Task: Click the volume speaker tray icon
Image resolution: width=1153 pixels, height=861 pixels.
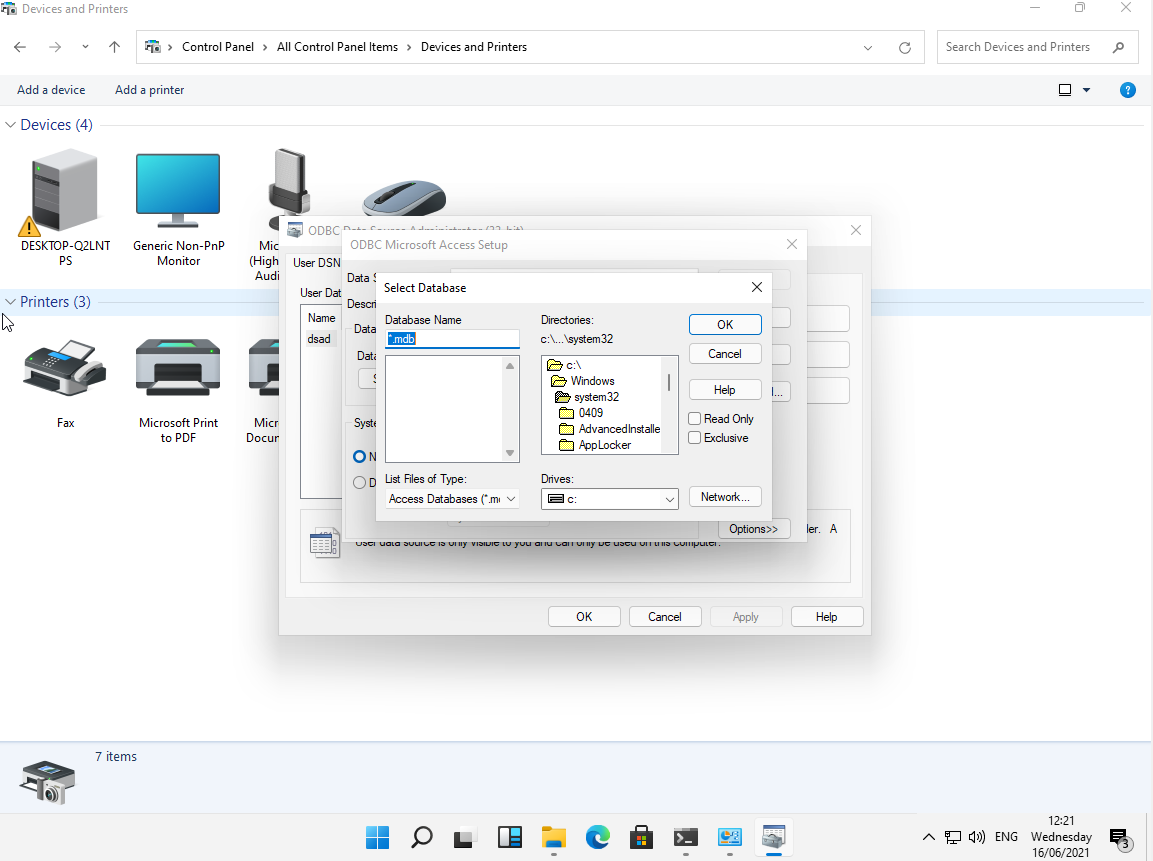Action: 977,837
